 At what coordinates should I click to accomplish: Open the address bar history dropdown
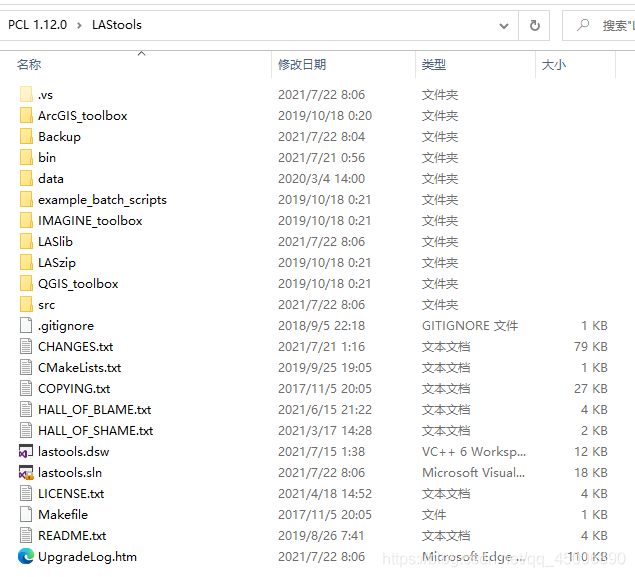[504, 26]
